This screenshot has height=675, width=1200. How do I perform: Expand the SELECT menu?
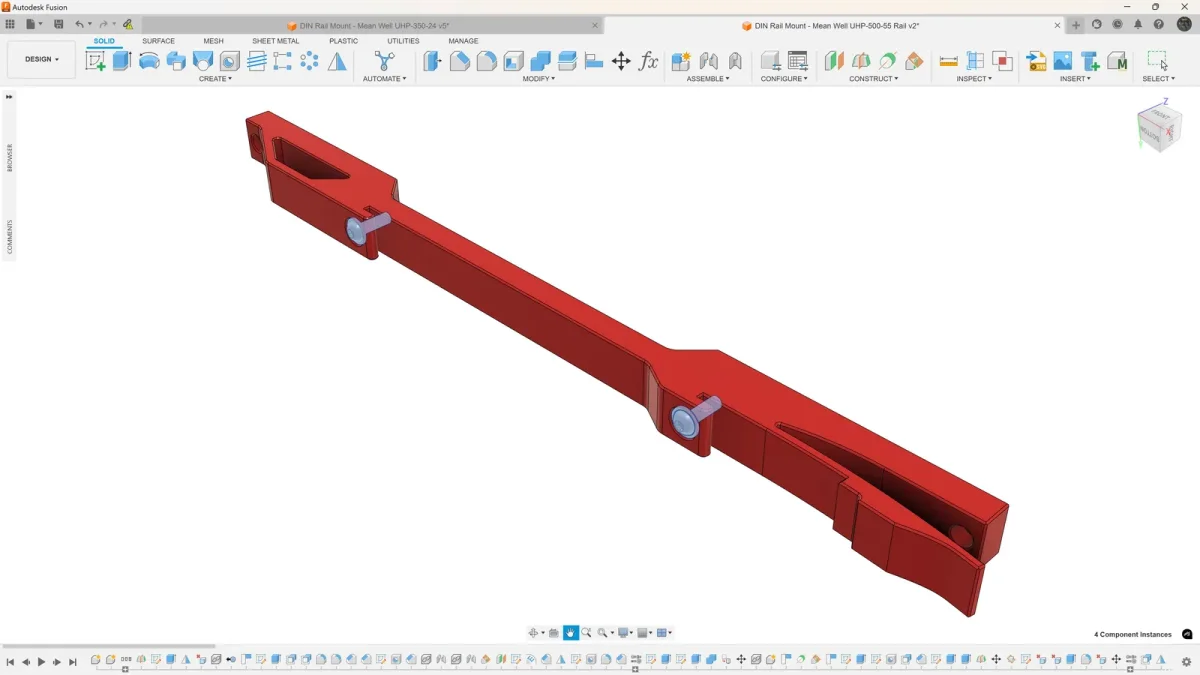coord(1158,79)
